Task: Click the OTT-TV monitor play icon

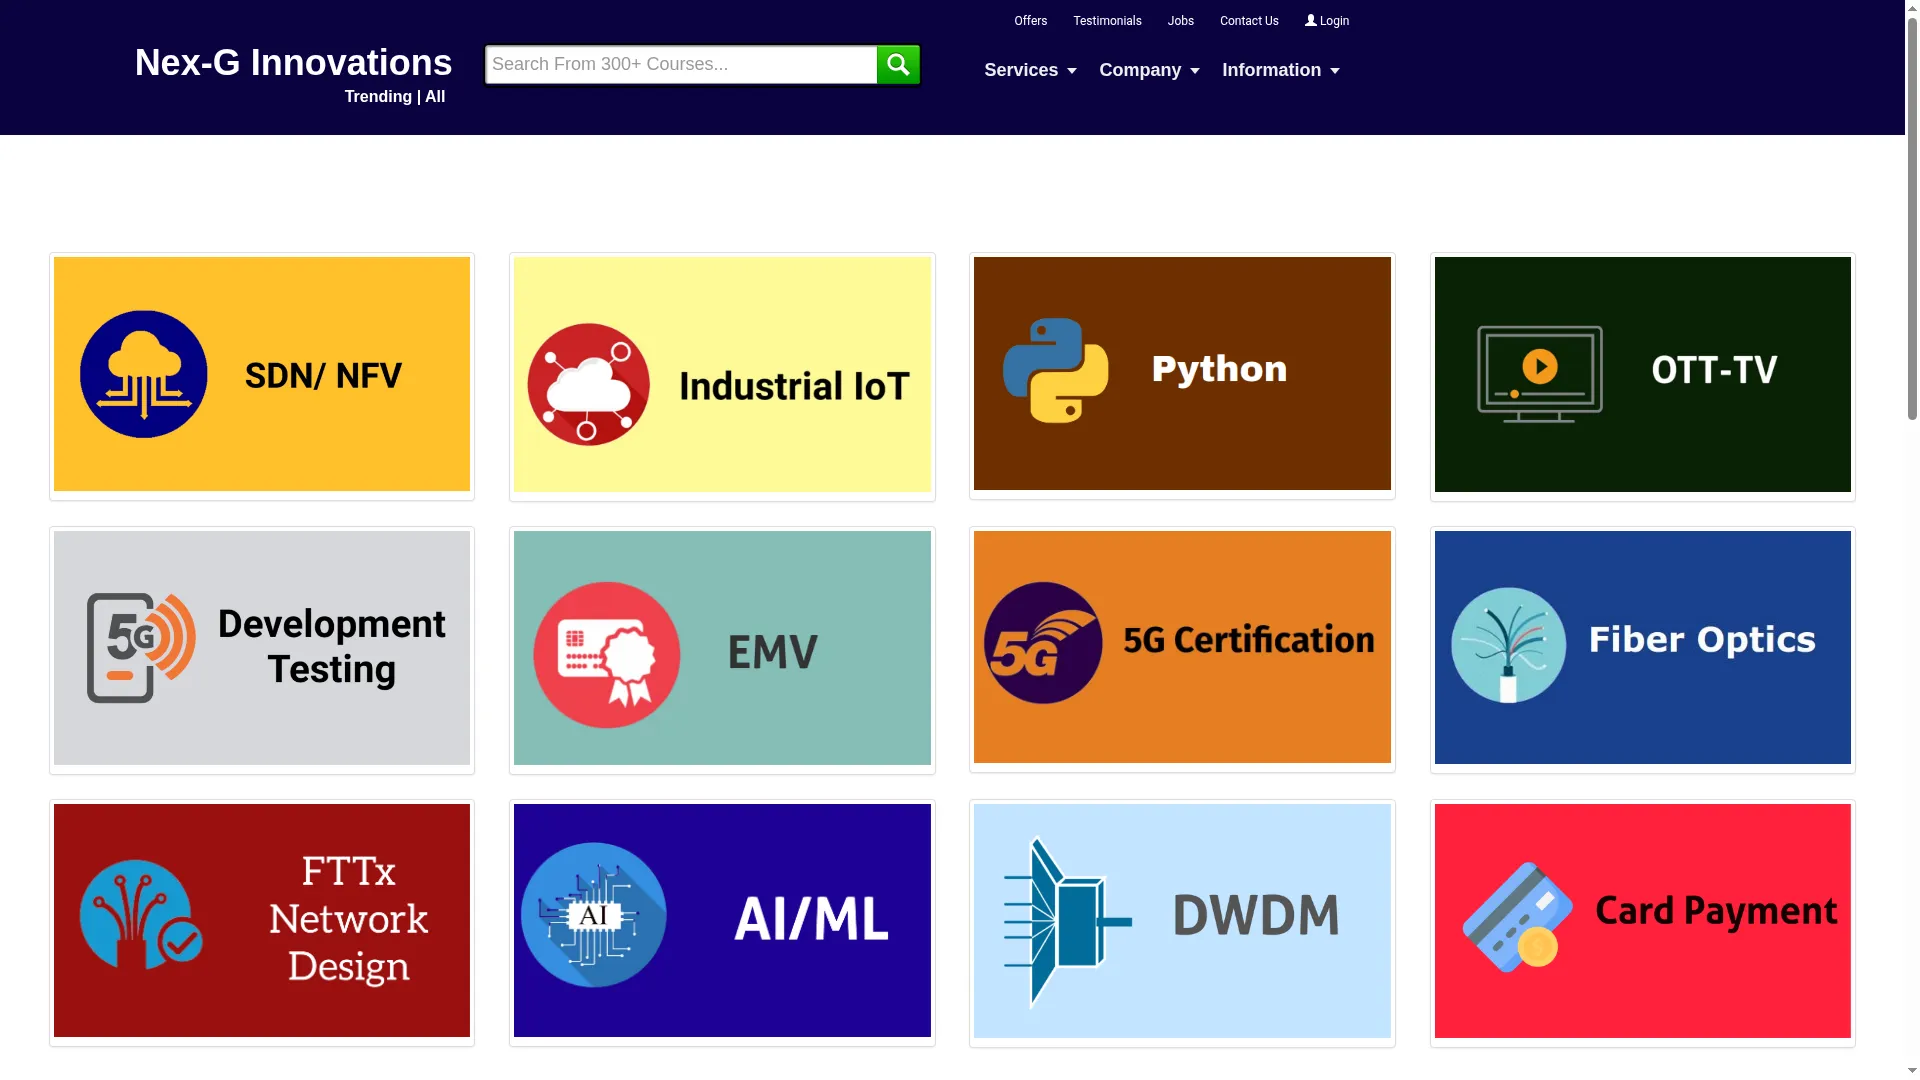Action: point(1540,374)
